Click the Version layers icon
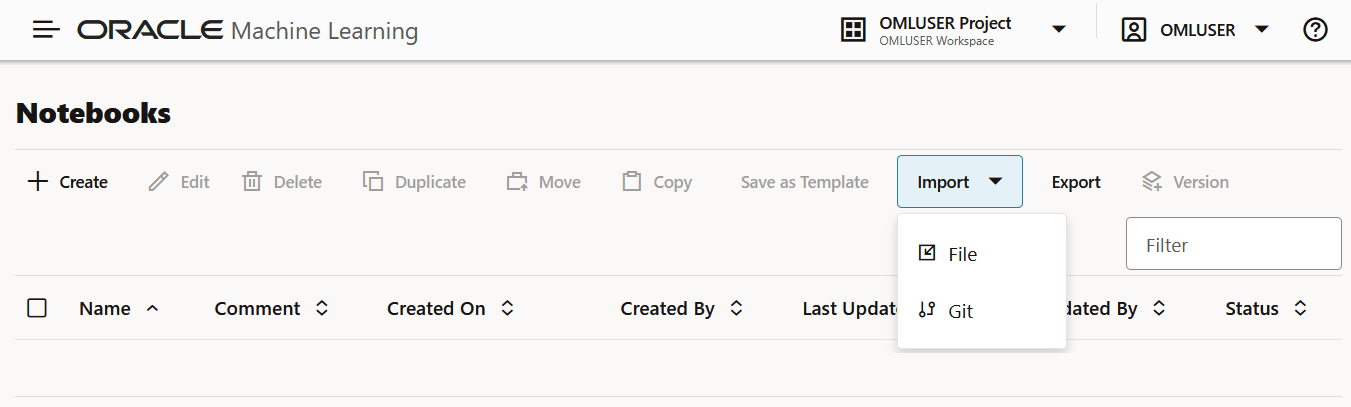Screen dimensions: 1351x407 [1152, 182]
